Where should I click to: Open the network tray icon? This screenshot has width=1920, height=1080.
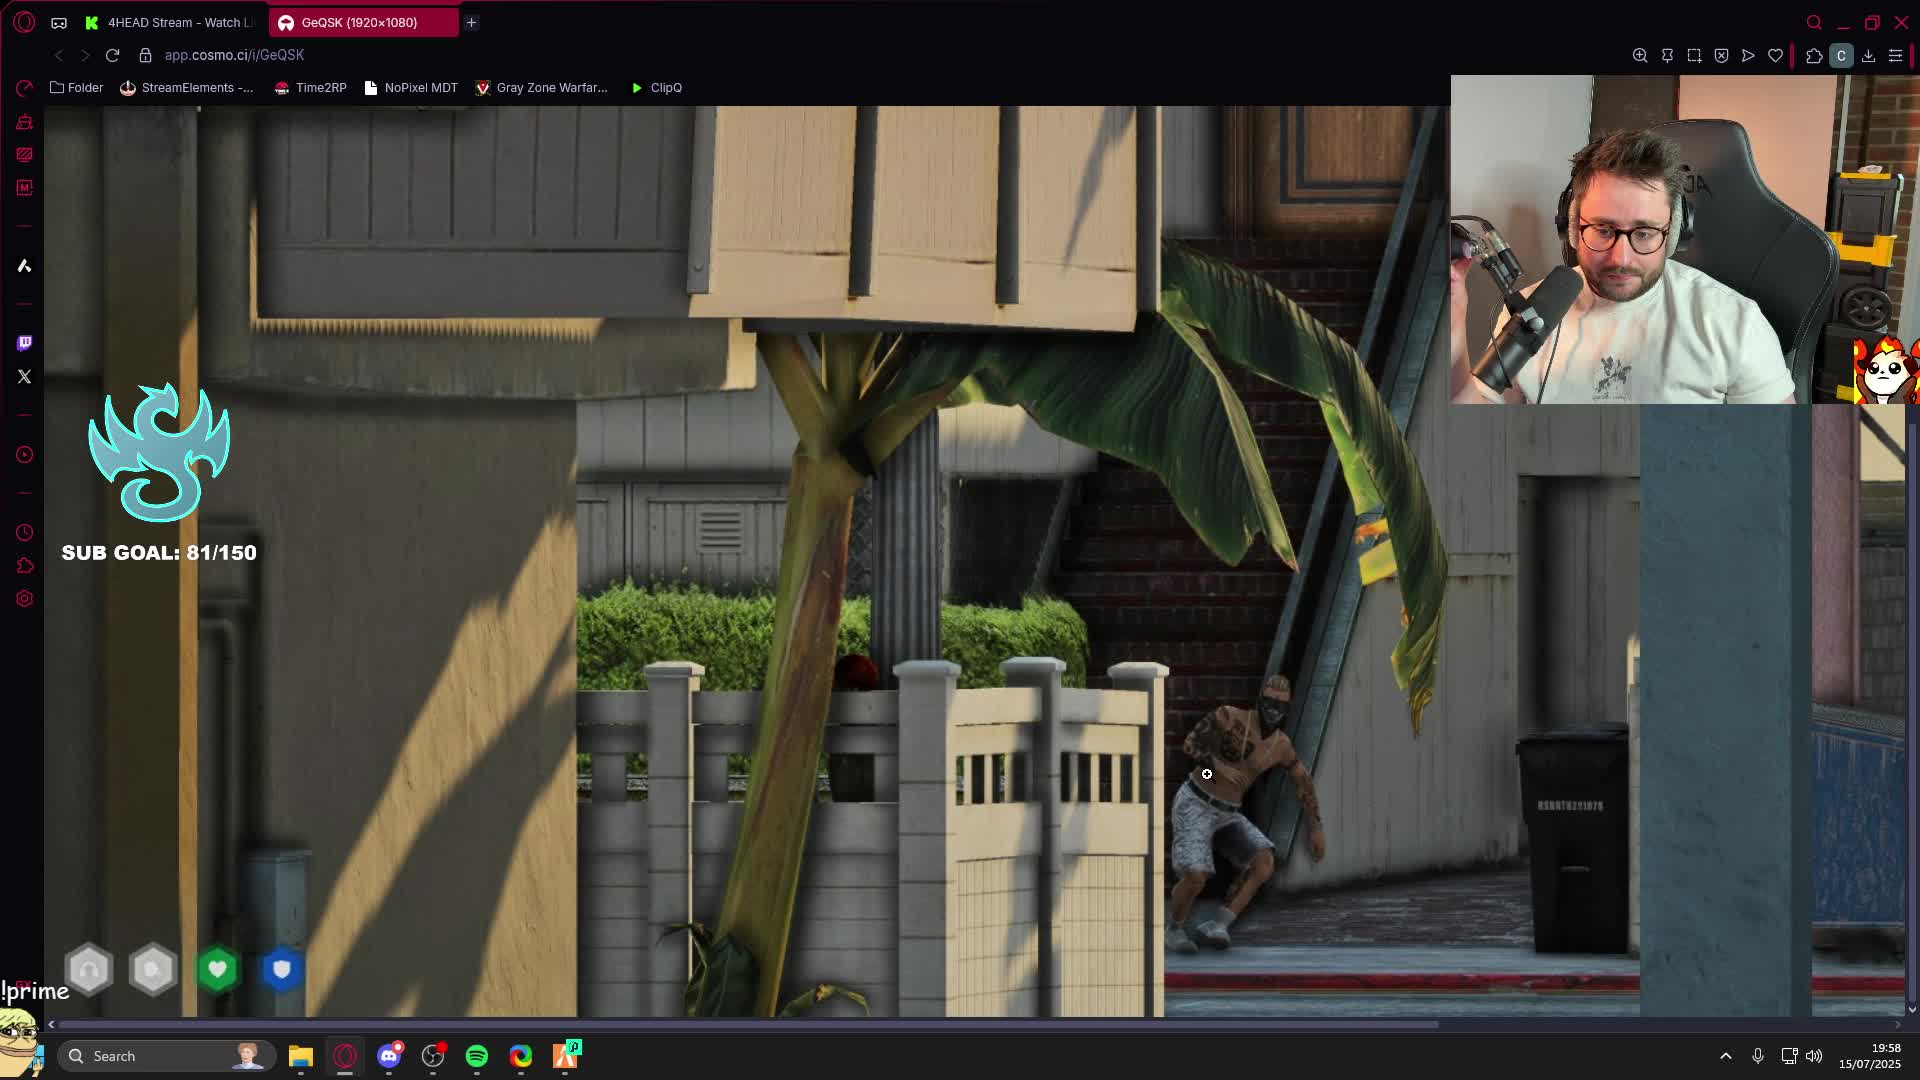[x=1789, y=1056]
